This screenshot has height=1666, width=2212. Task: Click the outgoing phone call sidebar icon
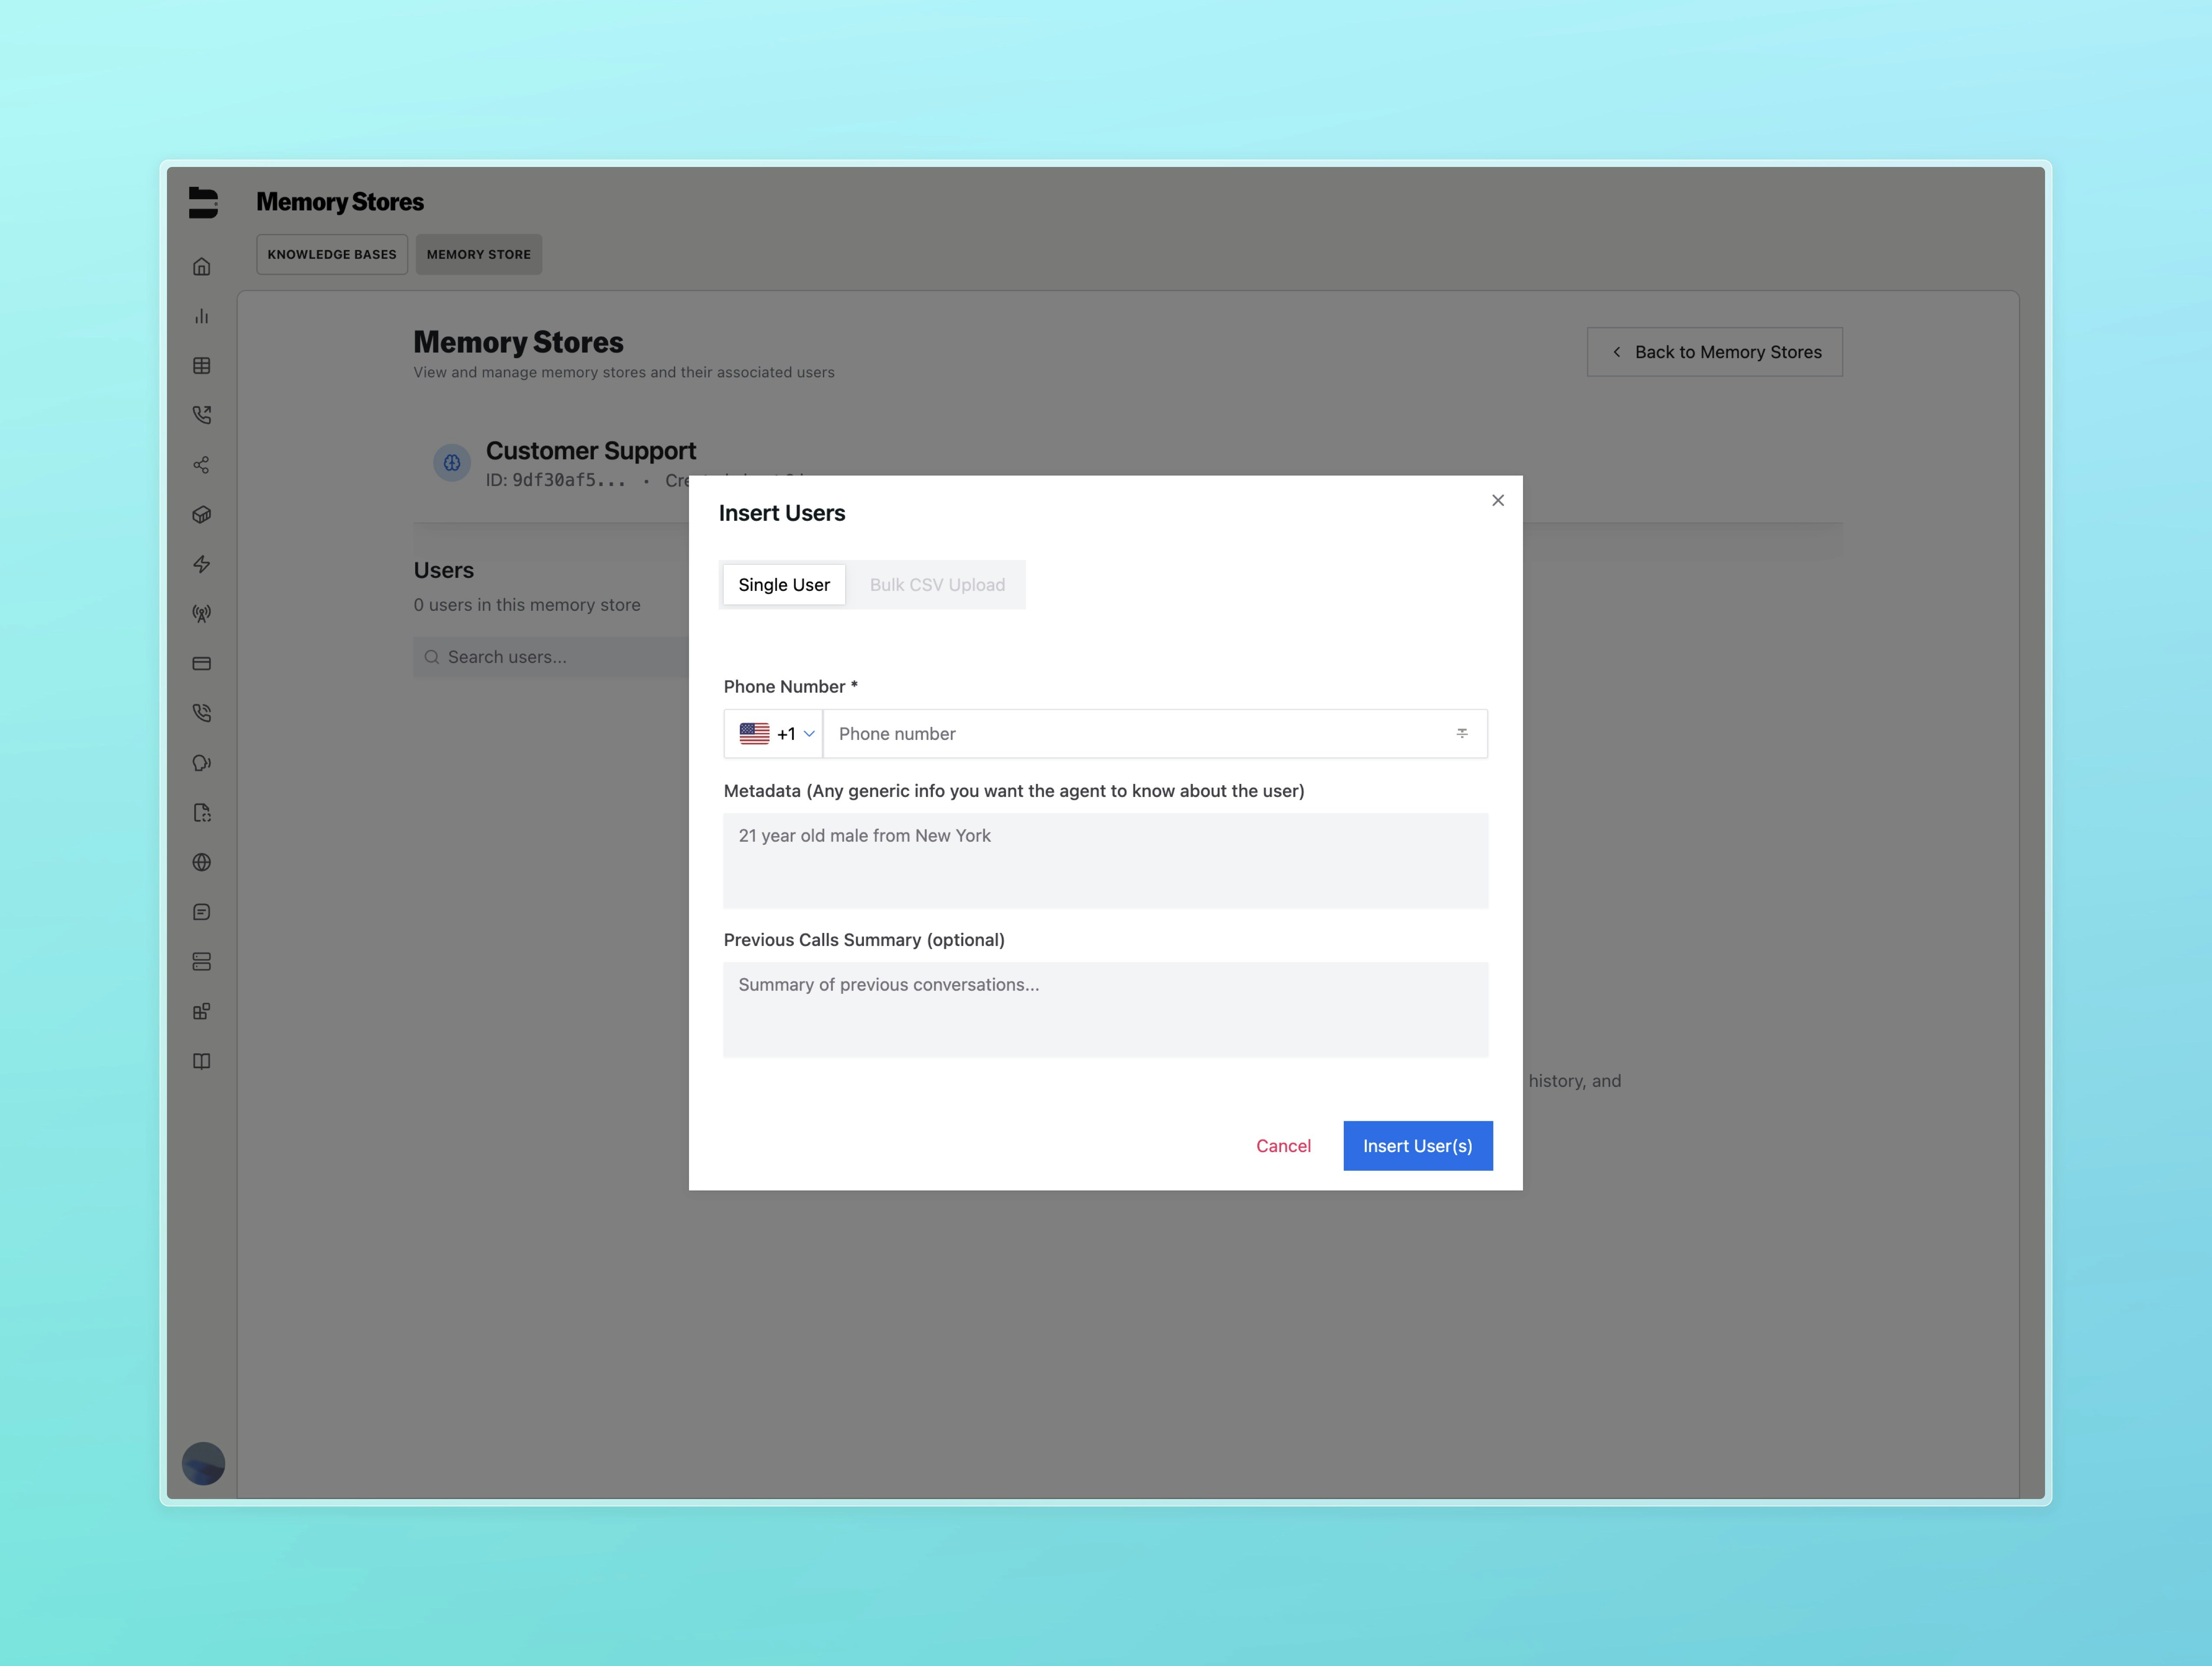click(202, 415)
